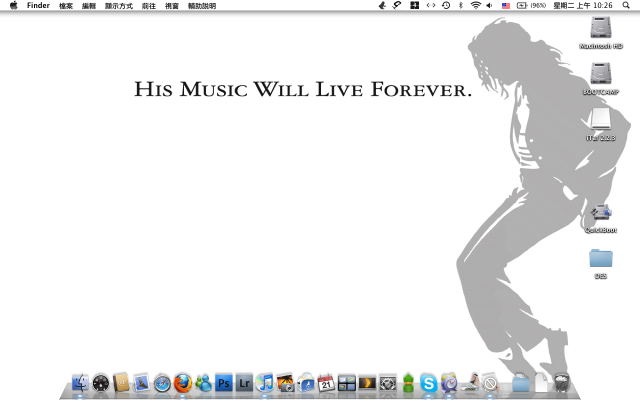Open the 前往 menu

click(x=149, y=6)
